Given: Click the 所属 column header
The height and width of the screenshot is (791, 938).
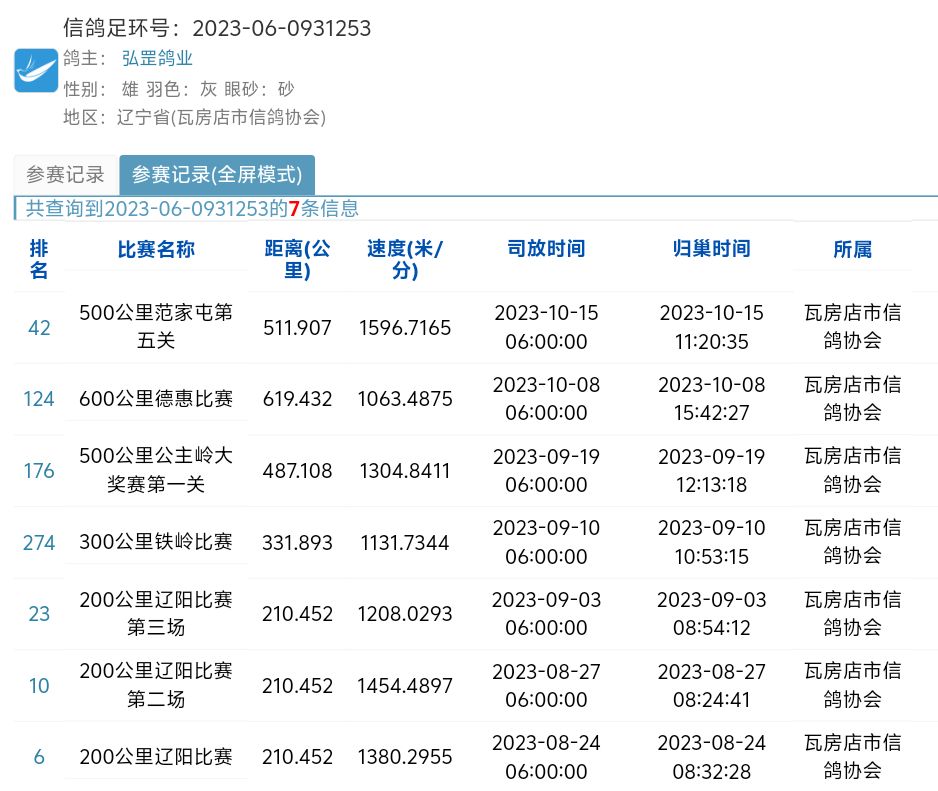Looking at the screenshot, I should point(852,249).
